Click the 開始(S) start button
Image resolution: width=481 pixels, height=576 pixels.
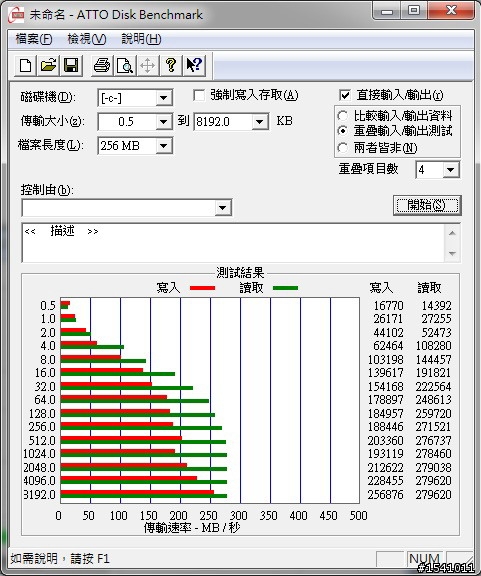(x=427, y=205)
